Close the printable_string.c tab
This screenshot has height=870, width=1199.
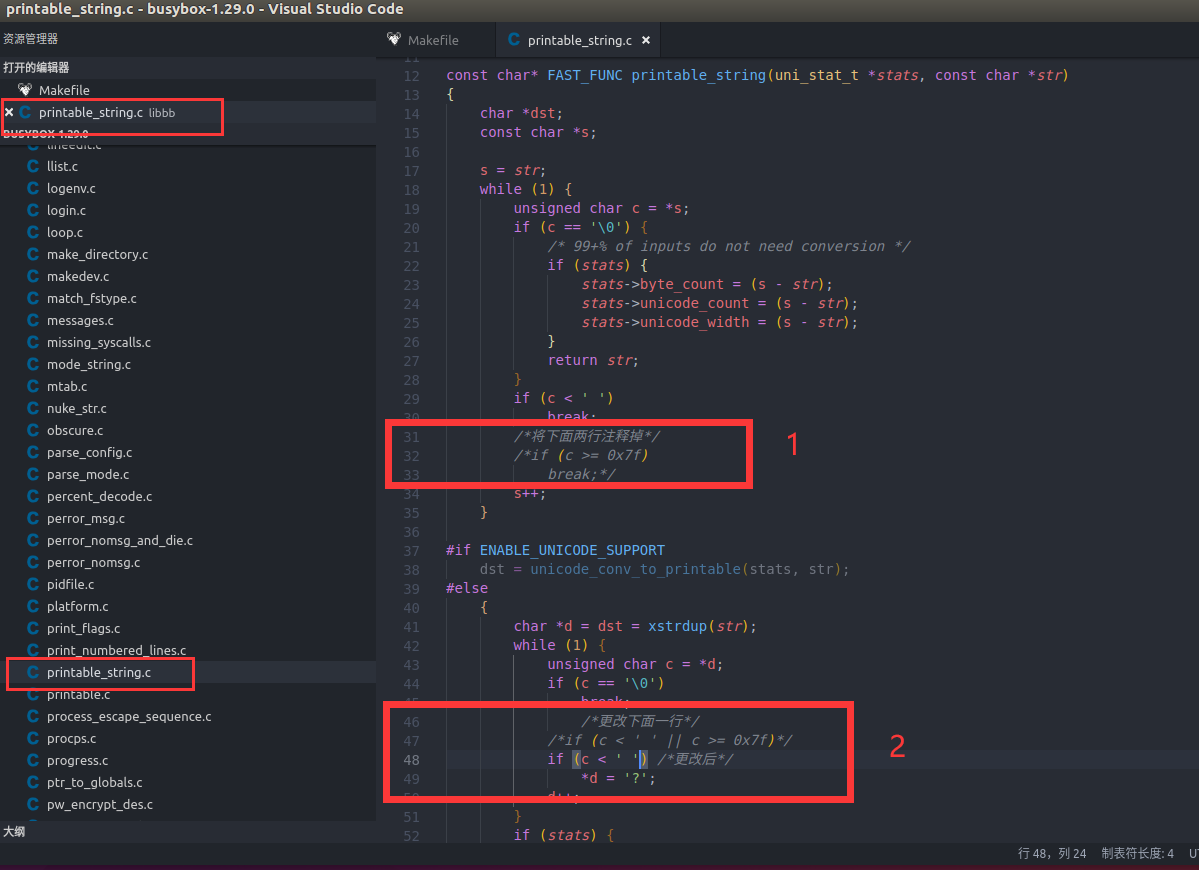tap(646, 40)
